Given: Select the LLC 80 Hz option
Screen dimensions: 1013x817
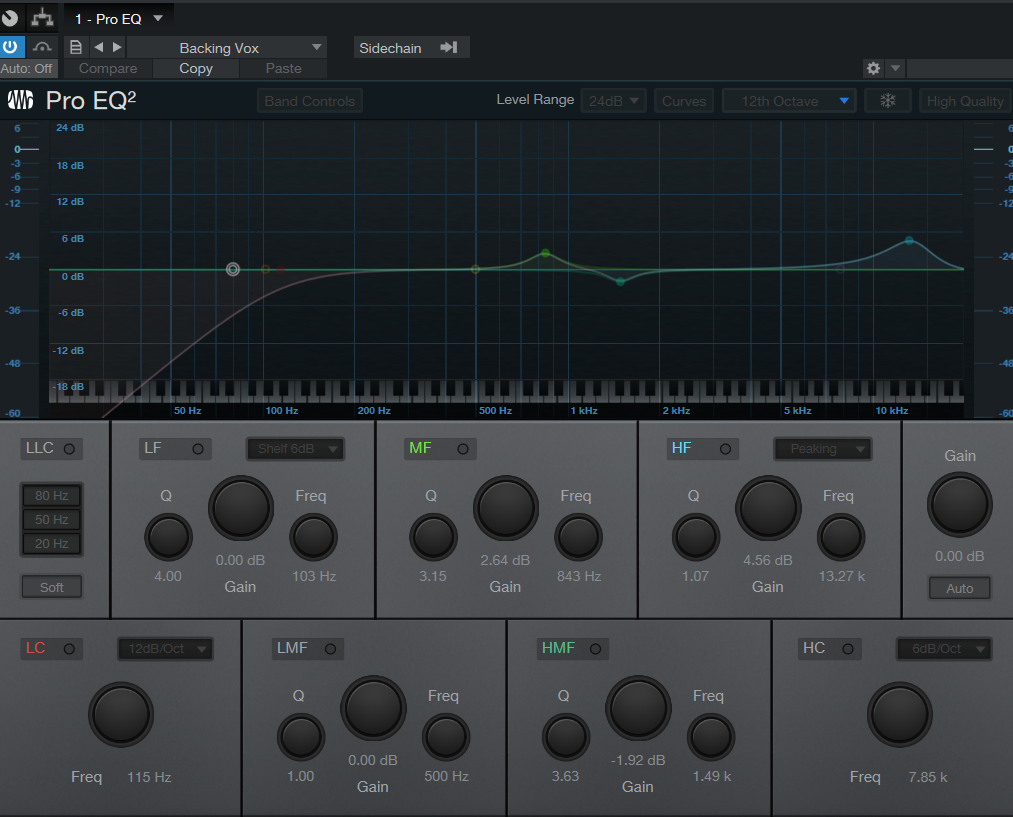Looking at the screenshot, I should click(52, 495).
